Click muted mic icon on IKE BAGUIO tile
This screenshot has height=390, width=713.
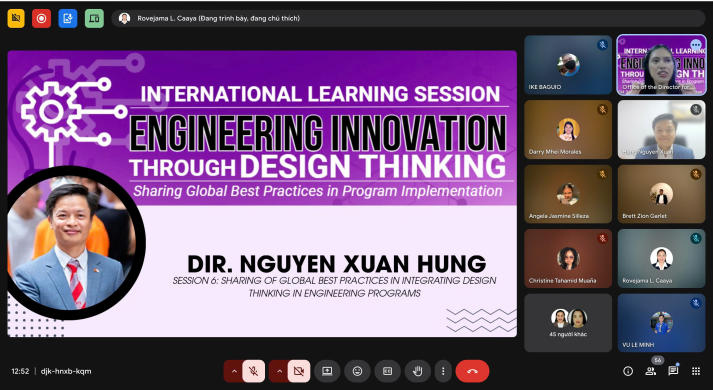click(x=603, y=45)
